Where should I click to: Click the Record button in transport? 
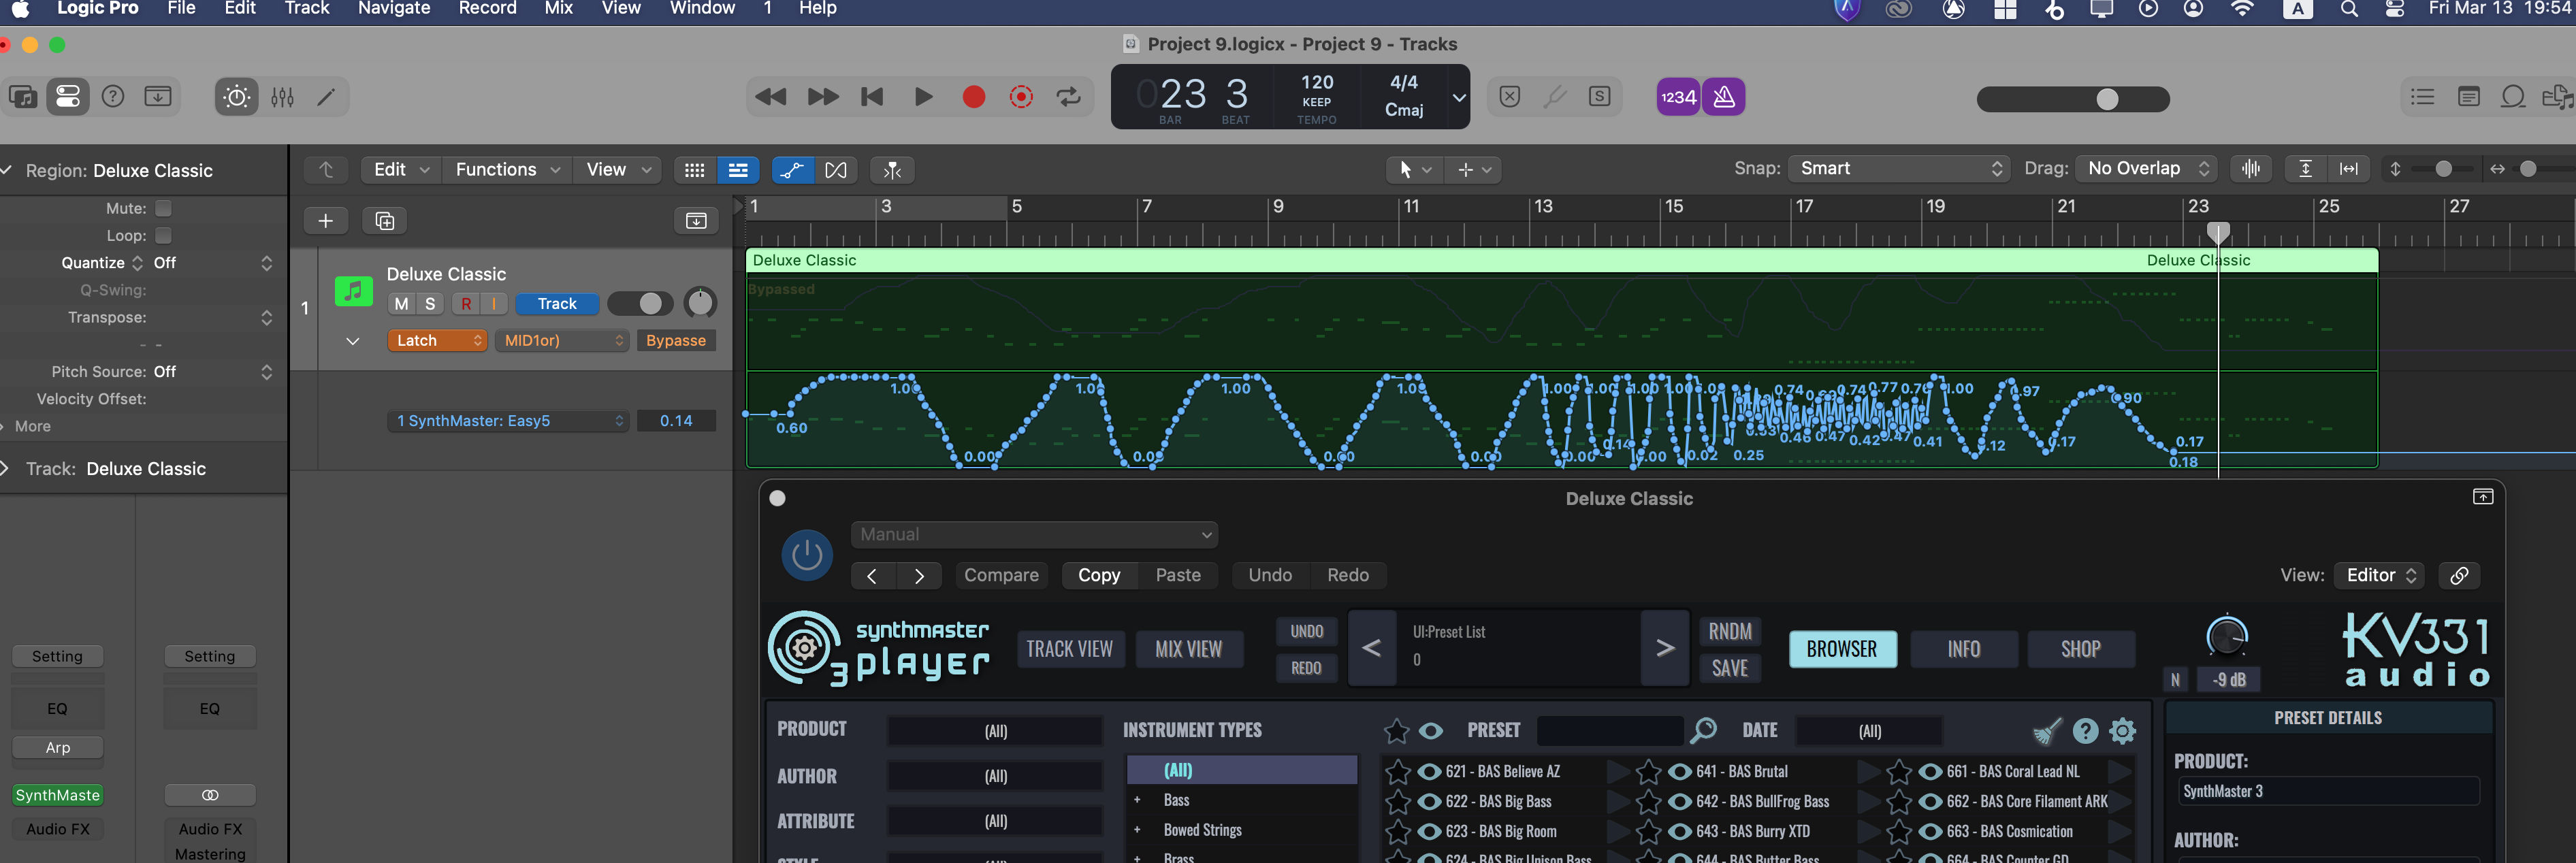point(973,97)
